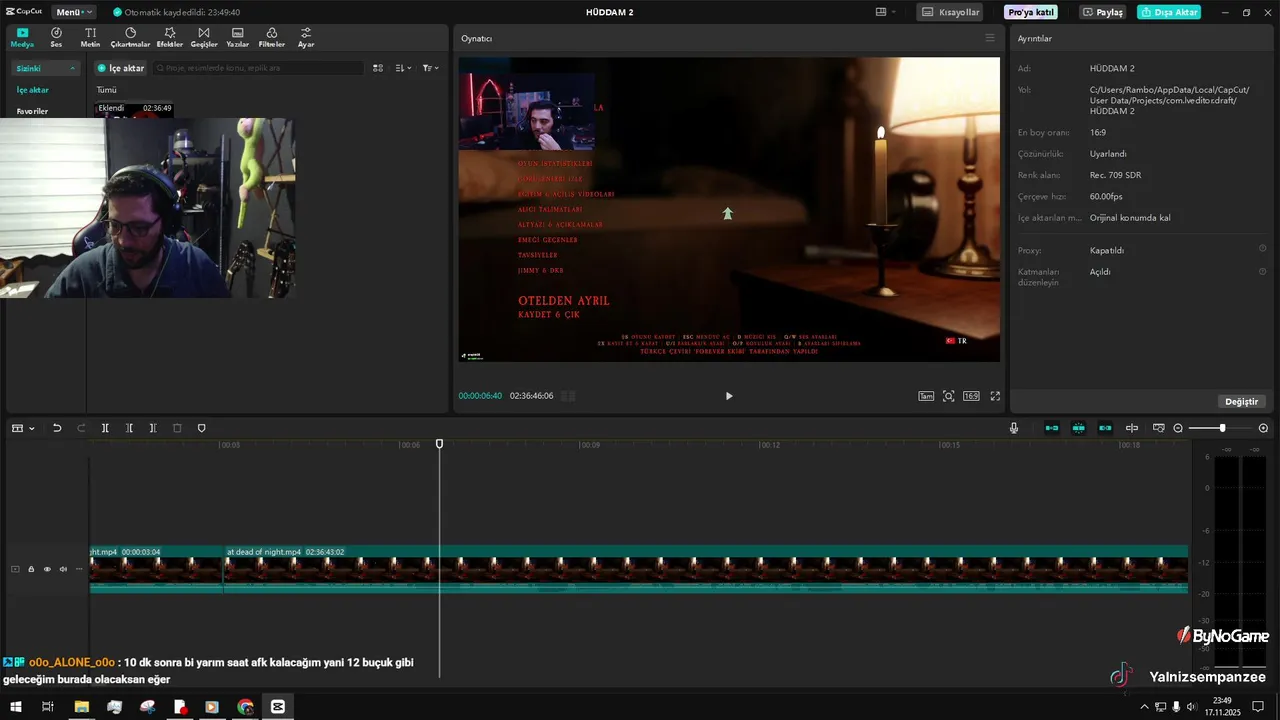
Task: Open the timeline cover preview icon
Action: pyautogui.click(x=1158, y=428)
